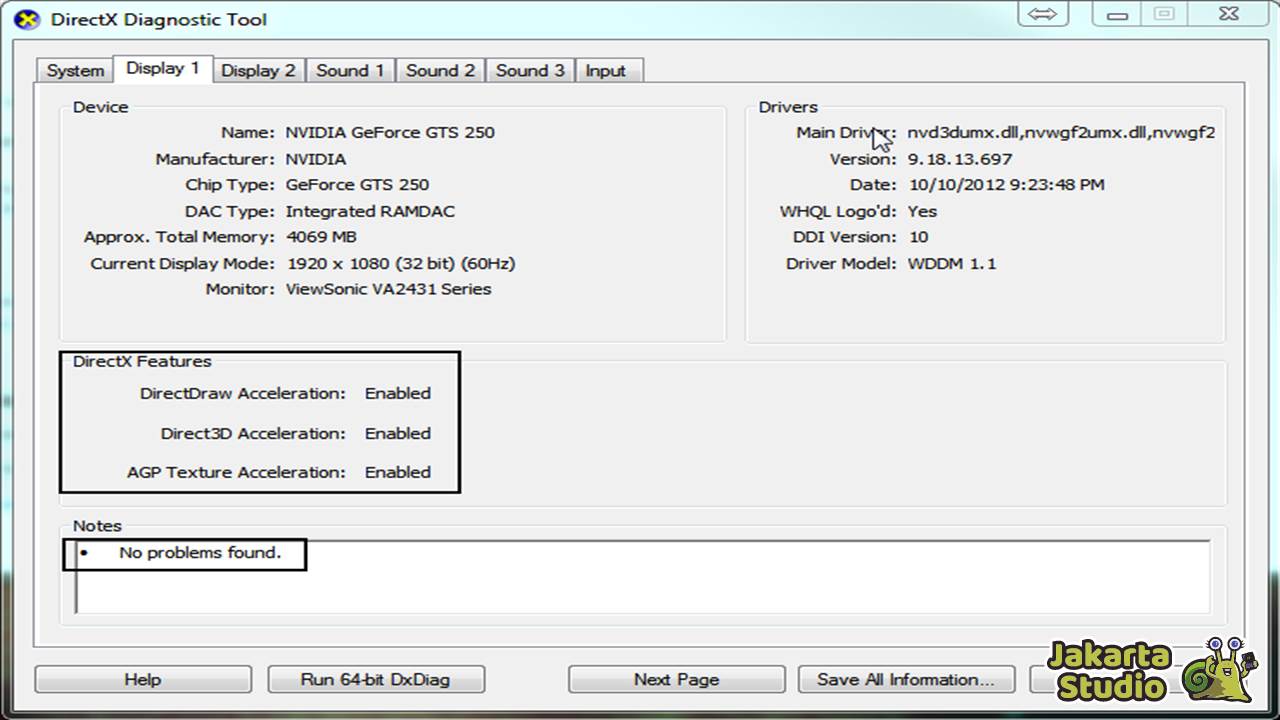Viewport: 1280px width, 720px height.
Task: Click the 4069 MB memory value
Action: point(321,237)
